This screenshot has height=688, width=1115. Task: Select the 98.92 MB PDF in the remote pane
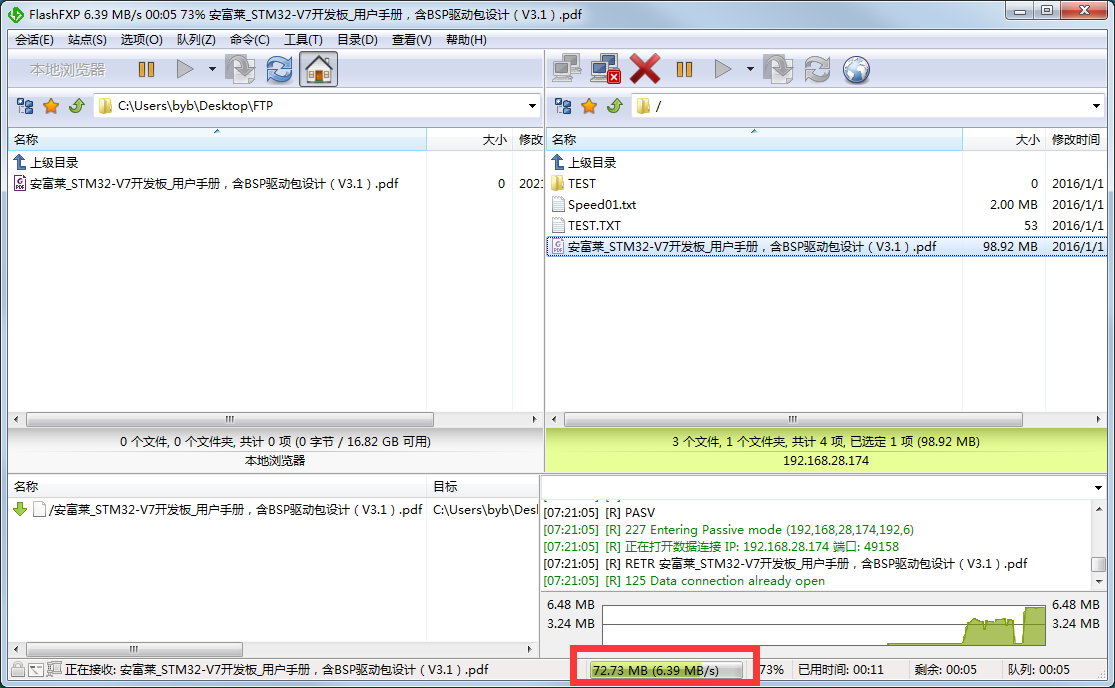coord(826,247)
